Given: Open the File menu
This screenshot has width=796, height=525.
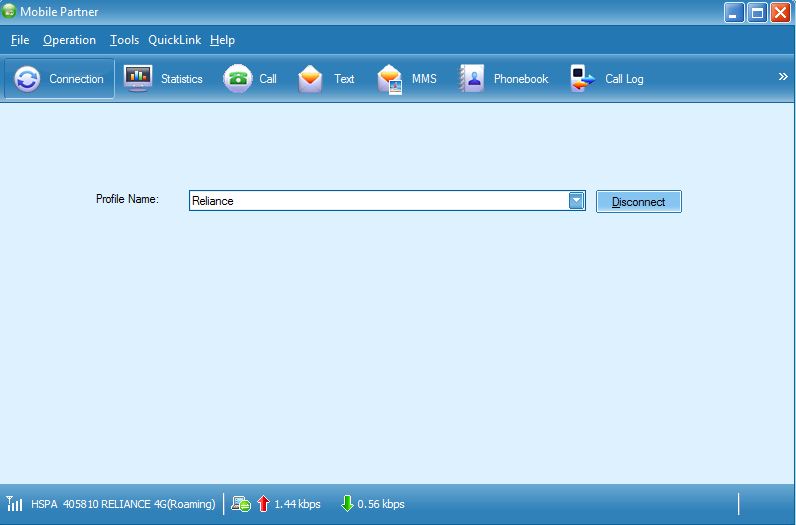Looking at the screenshot, I should tap(20, 40).
